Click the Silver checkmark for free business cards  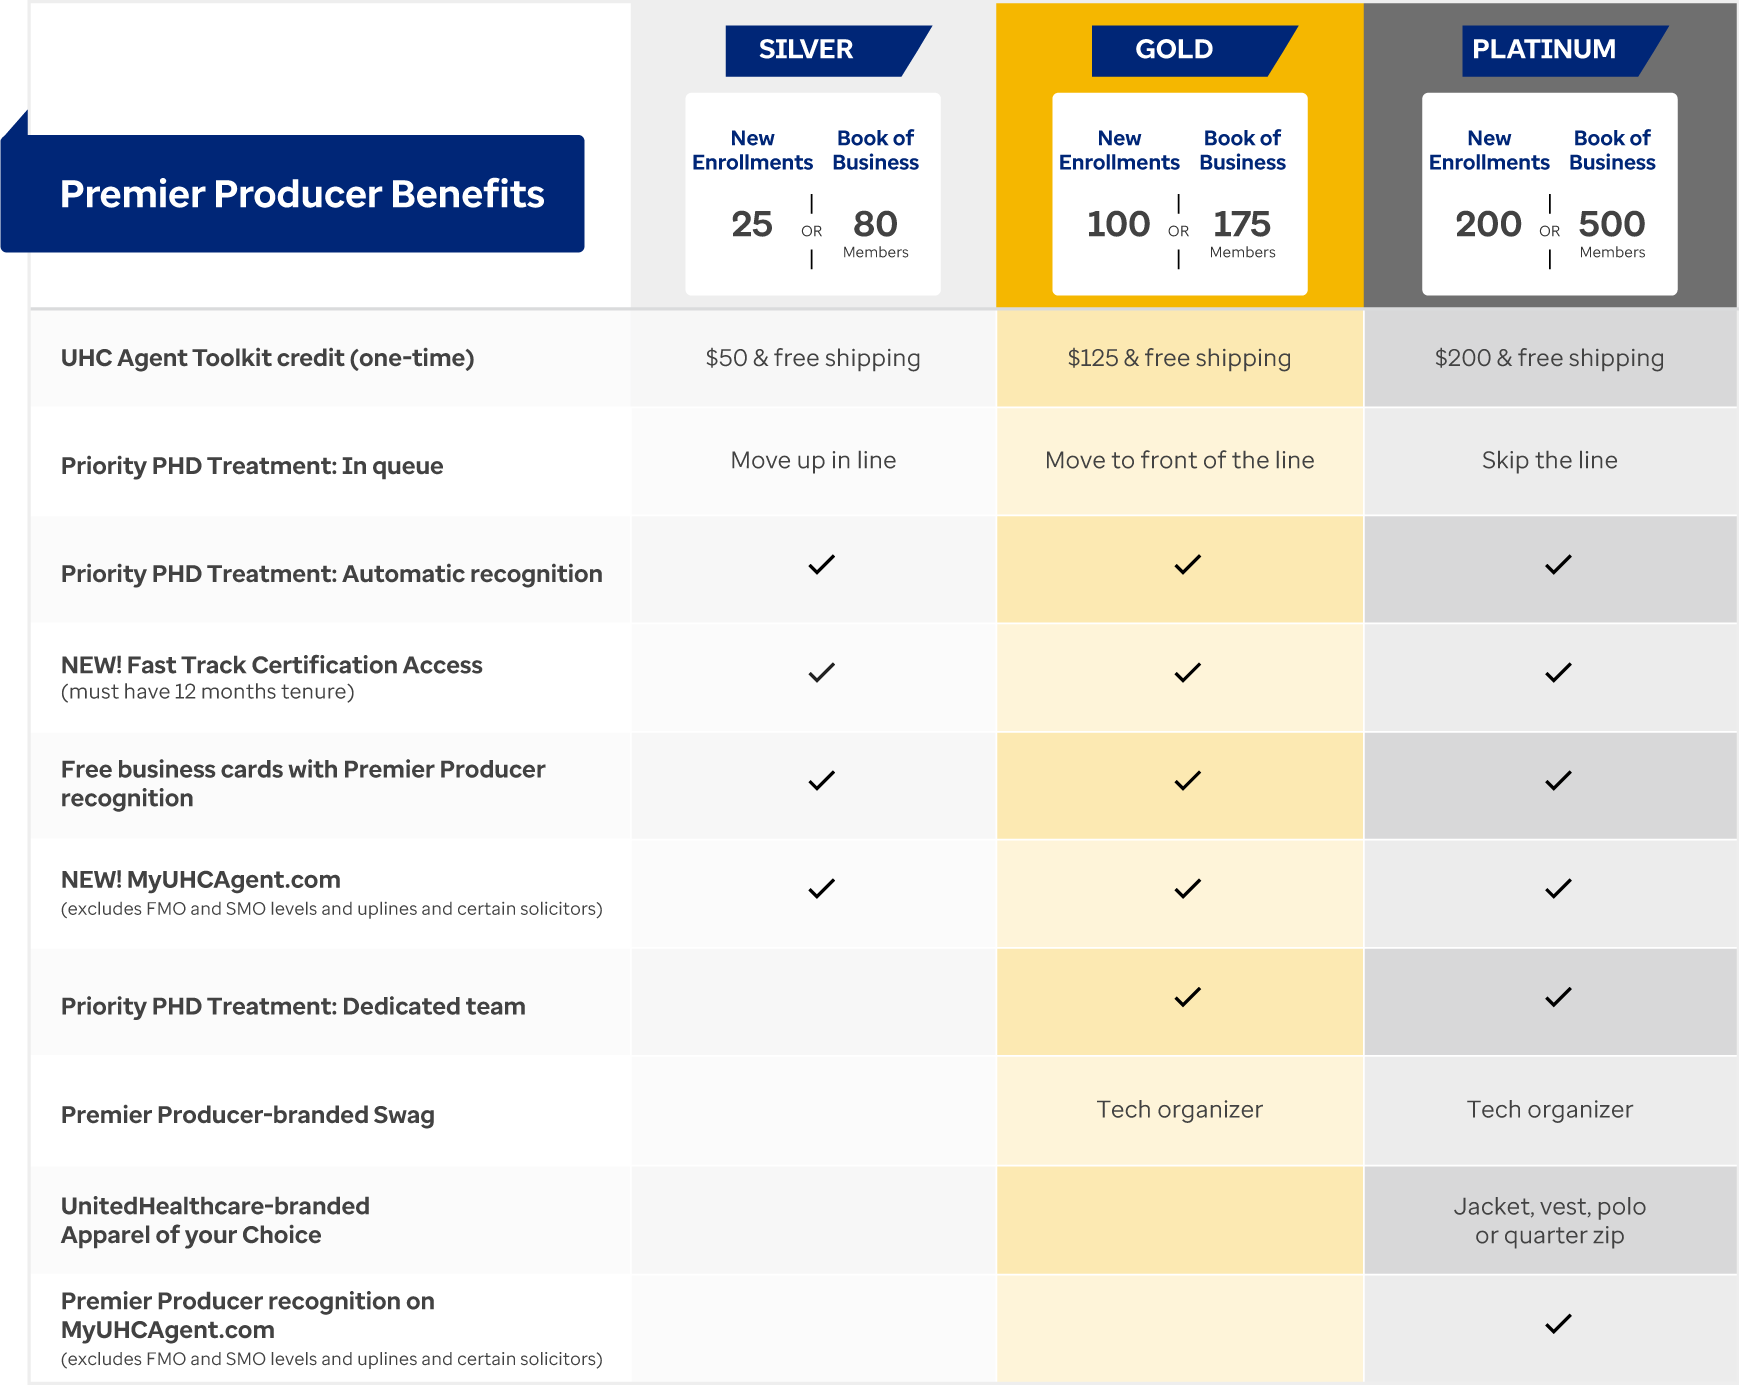(x=821, y=781)
